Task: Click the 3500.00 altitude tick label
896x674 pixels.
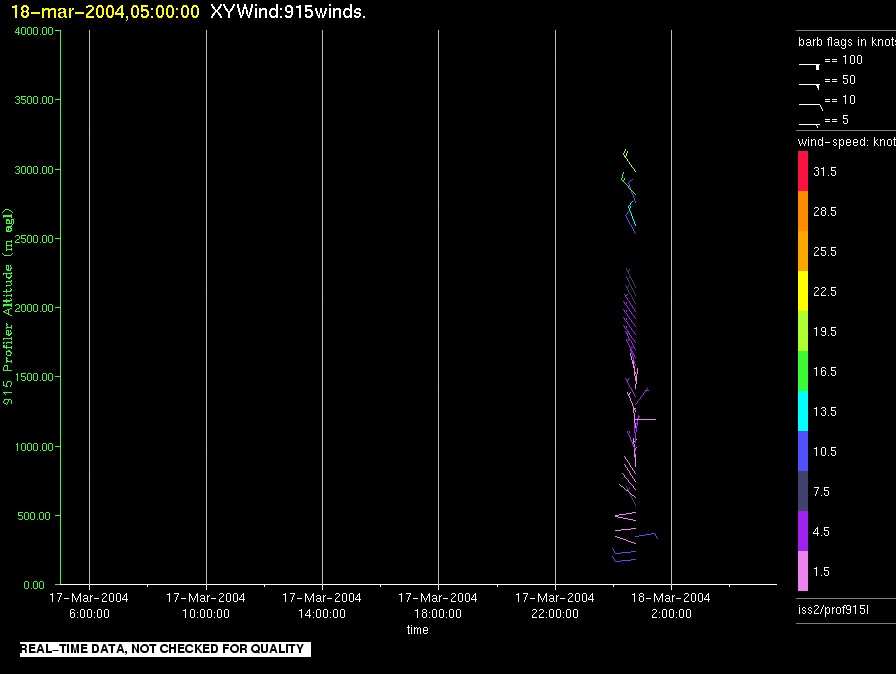Action: (34, 100)
